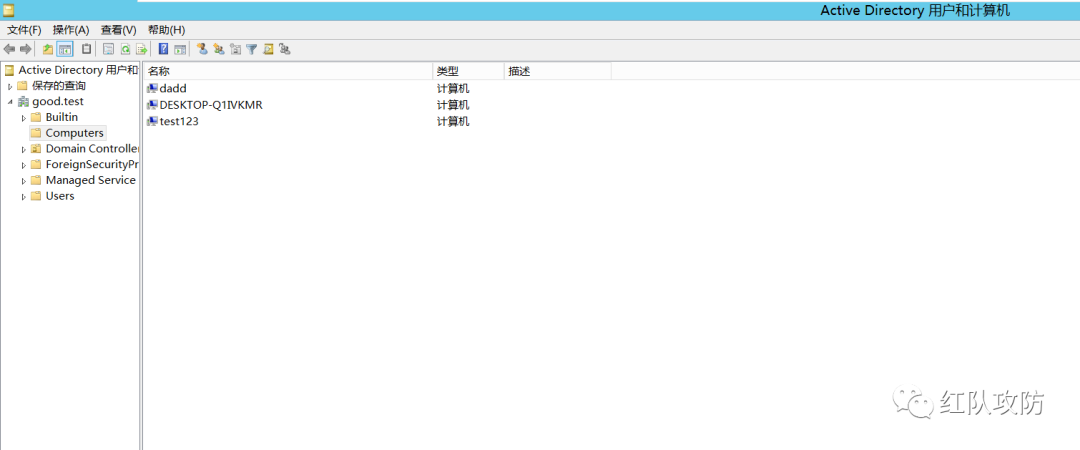Click the test123 computer icon
The width and height of the screenshot is (1080, 450).
(152, 121)
